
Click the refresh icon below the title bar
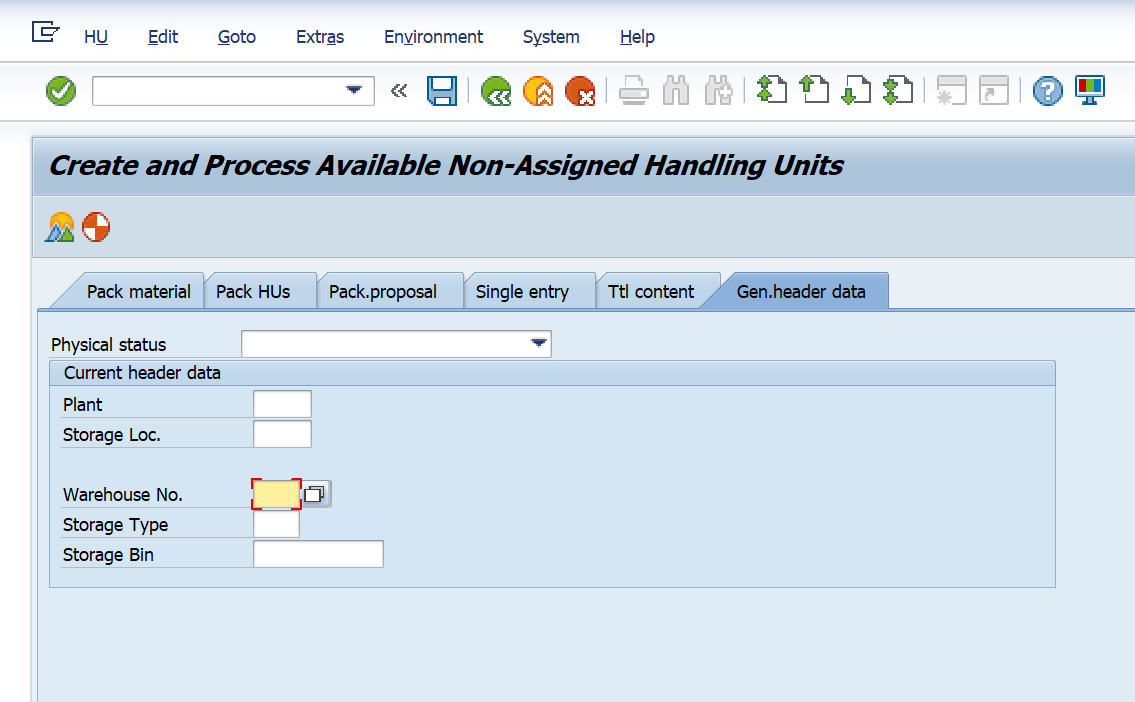pyautogui.click(x=58, y=227)
